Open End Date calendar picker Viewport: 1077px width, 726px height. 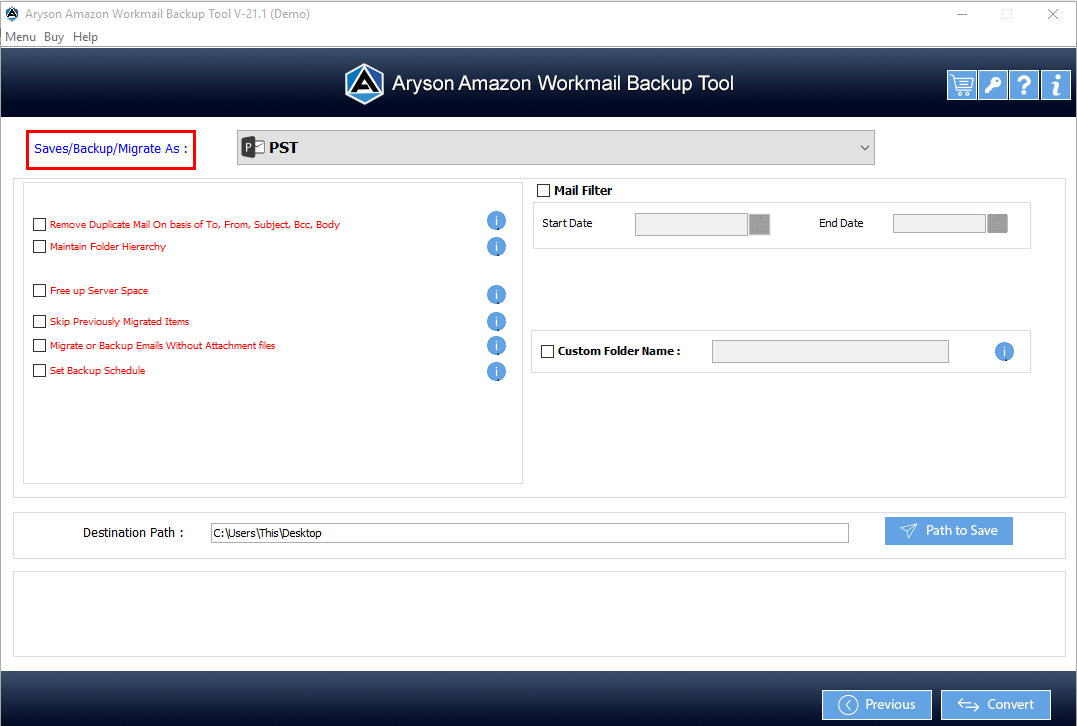click(997, 223)
